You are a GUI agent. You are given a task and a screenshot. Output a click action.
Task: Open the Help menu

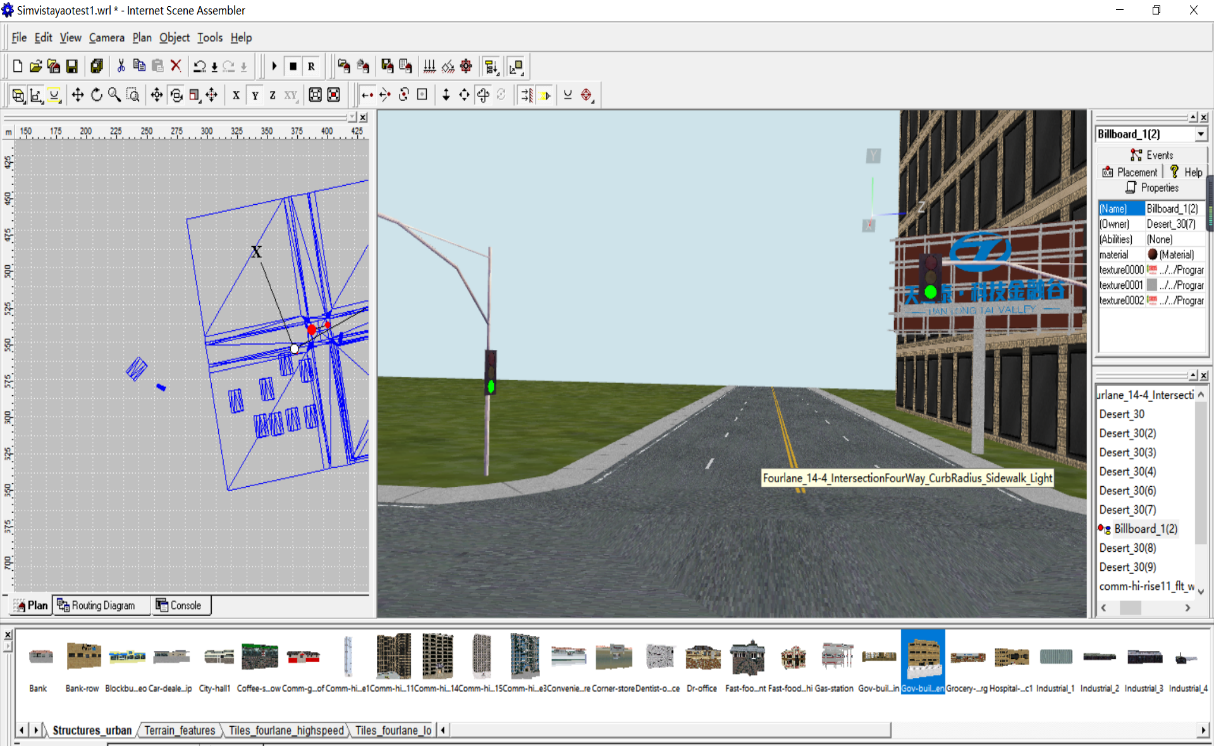coord(241,38)
